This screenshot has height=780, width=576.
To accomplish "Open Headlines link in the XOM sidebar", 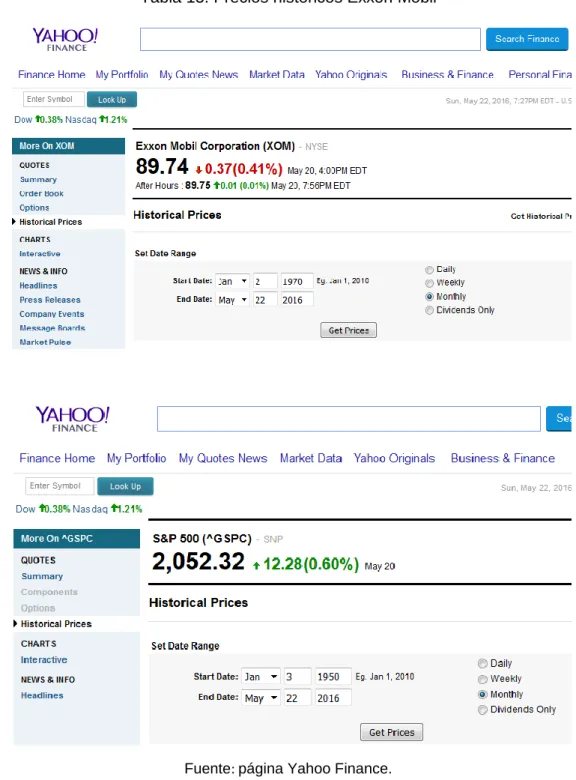I will pyautogui.click(x=38, y=286).
